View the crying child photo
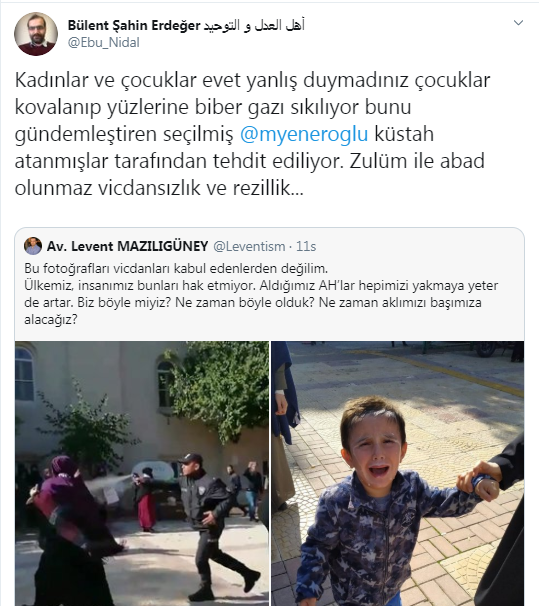 click(398, 473)
